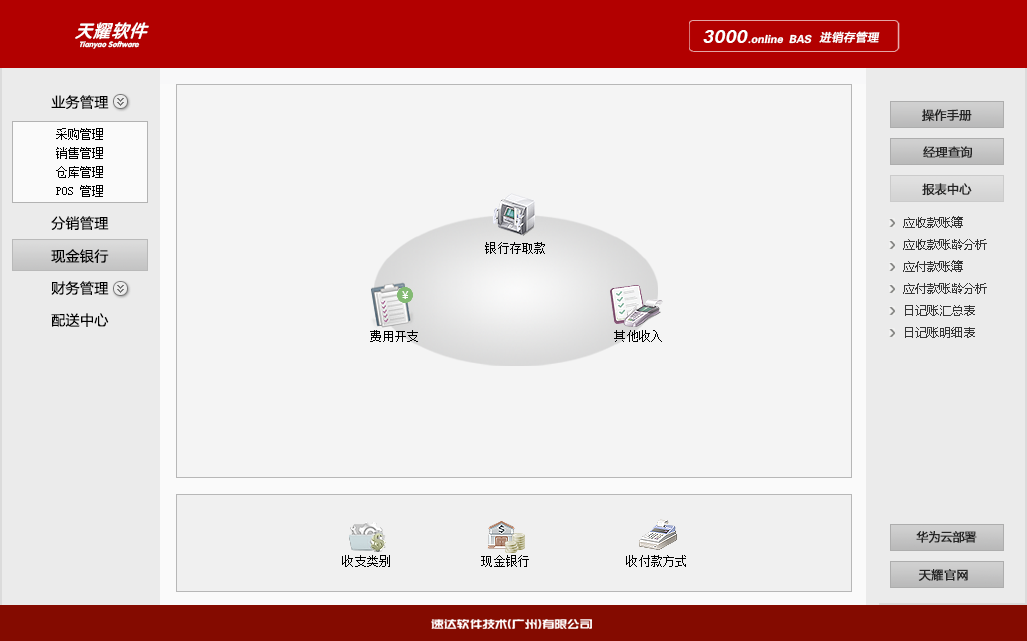
Task: Open the 分销管理 menu
Action: [x=79, y=223]
